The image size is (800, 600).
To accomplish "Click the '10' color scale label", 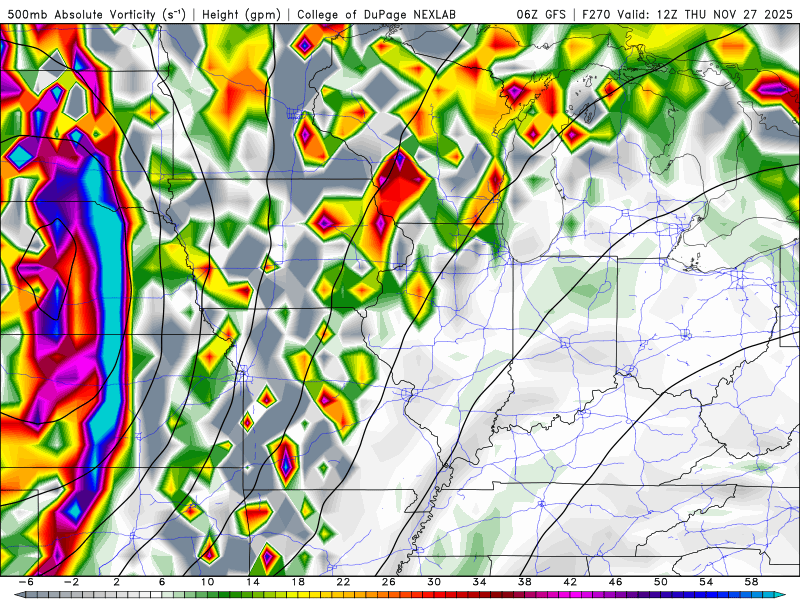I will (207, 582).
